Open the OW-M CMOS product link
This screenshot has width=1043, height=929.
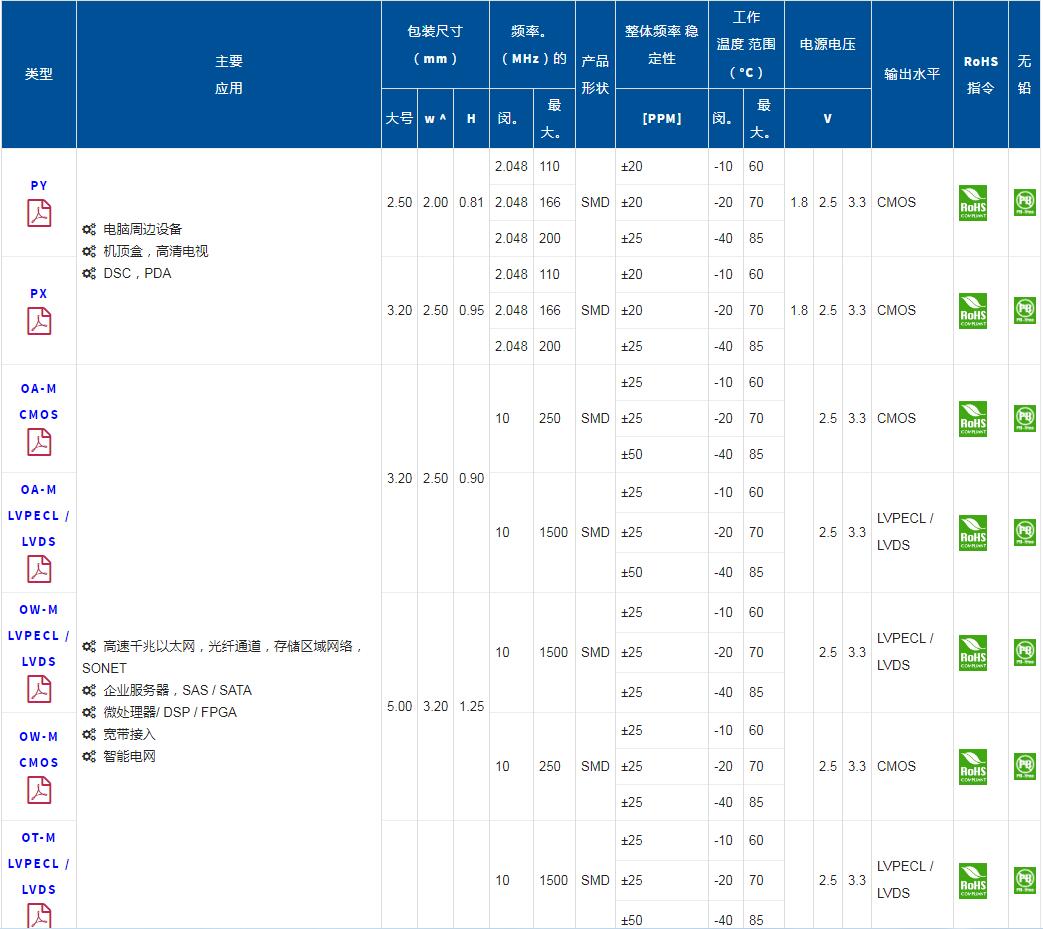[39, 750]
